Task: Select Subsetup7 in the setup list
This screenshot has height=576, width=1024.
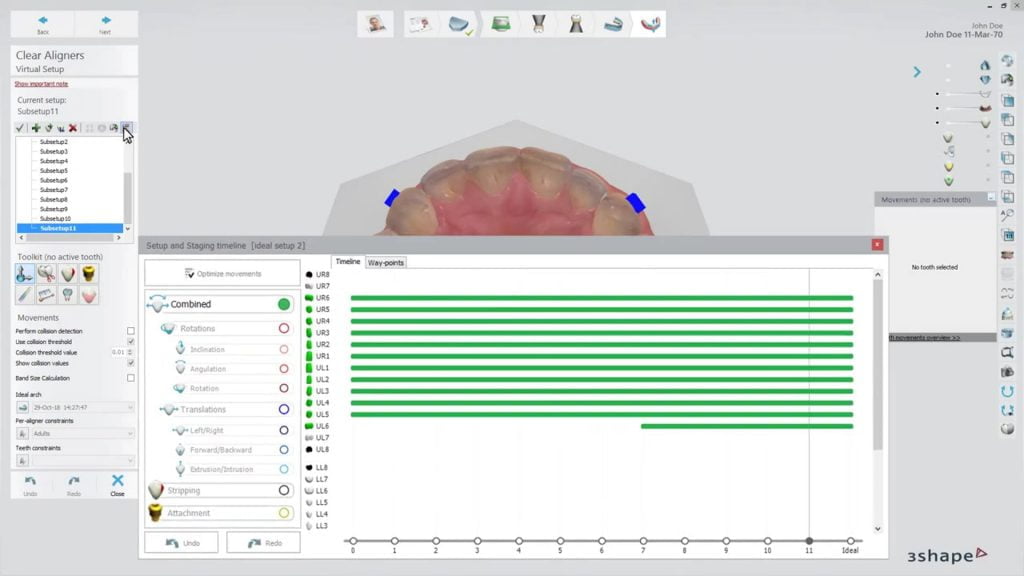Action: point(54,190)
